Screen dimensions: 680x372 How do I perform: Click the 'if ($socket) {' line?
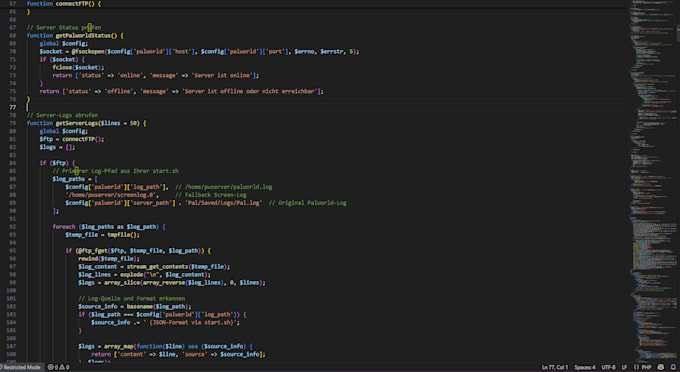(x=62, y=59)
